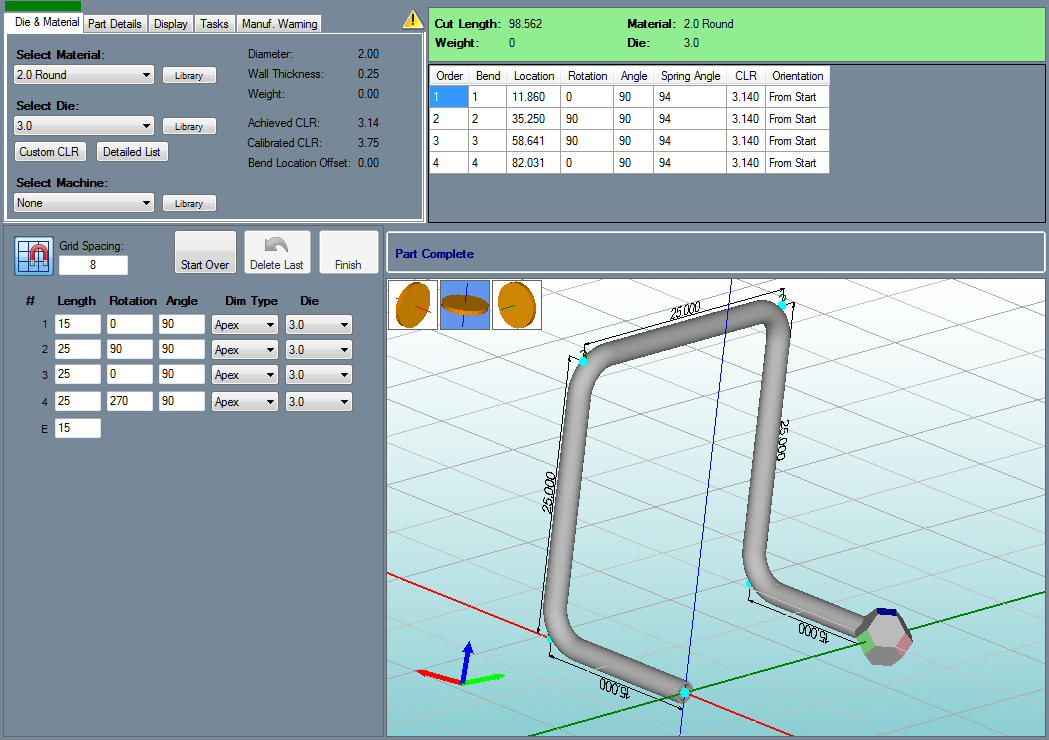The height and width of the screenshot is (740, 1049).
Task: Click the Rotation field of bend 2
Action: pyautogui.click(x=130, y=349)
